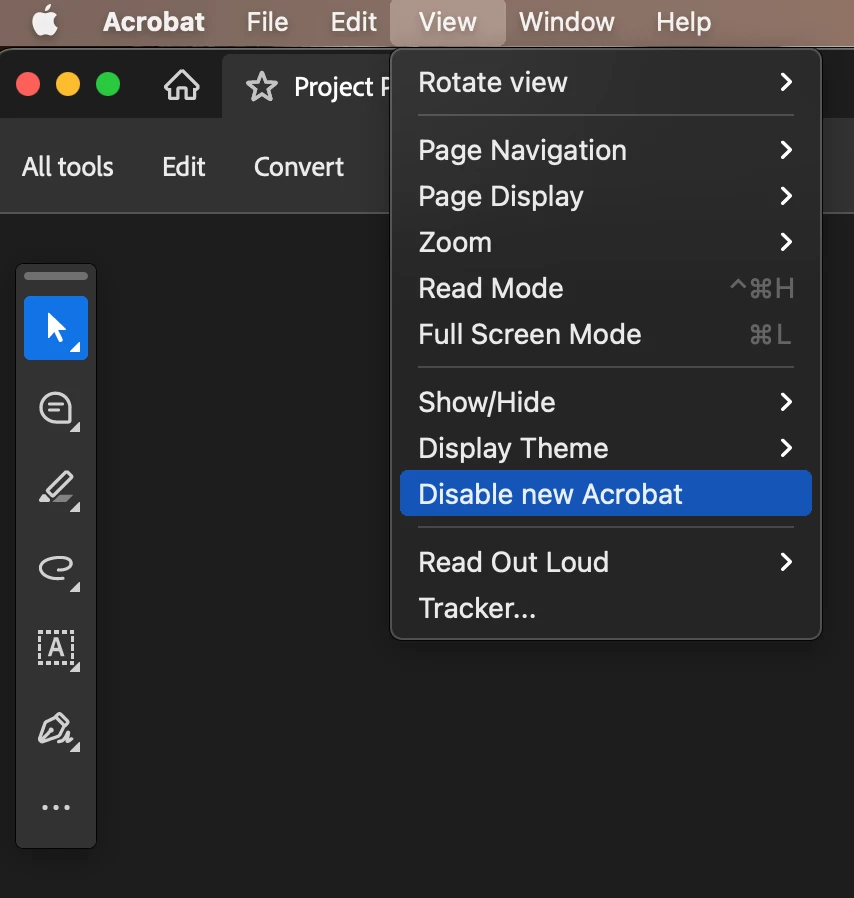This screenshot has height=898, width=854.
Task: Expand Show/Hide submenu
Action: pyautogui.click(x=605, y=402)
